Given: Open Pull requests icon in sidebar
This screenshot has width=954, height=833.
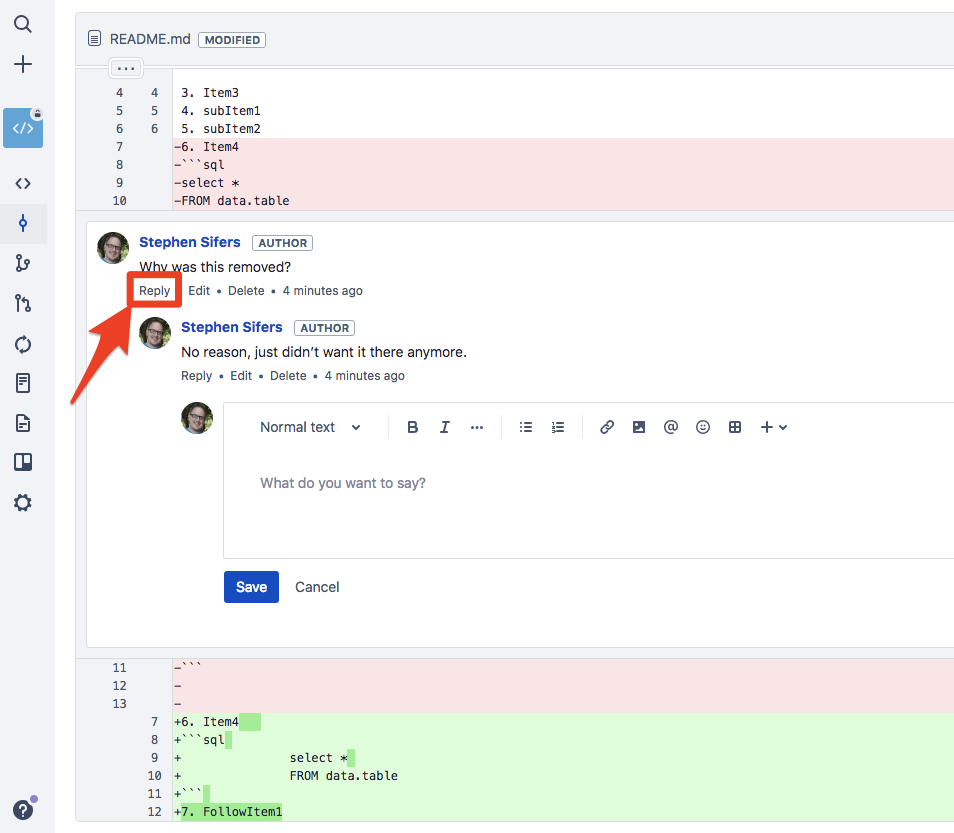Looking at the screenshot, I should coord(23,303).
